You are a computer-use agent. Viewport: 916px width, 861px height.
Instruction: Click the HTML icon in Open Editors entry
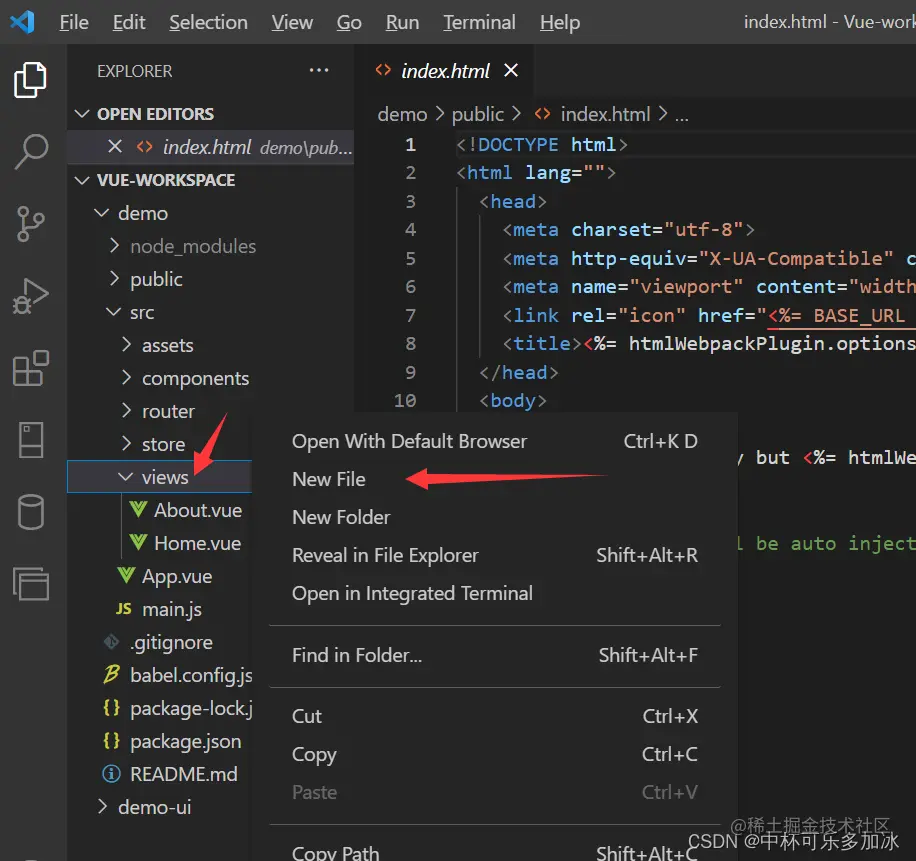144,146
